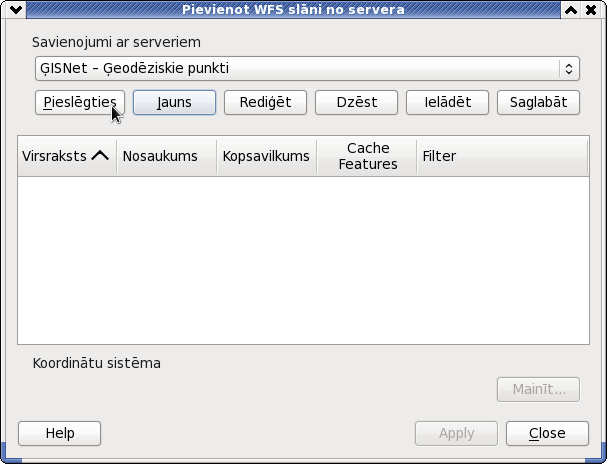607x464 pixels.
Task: Dismiss dialog using the Close button
Action: point(547,433)
